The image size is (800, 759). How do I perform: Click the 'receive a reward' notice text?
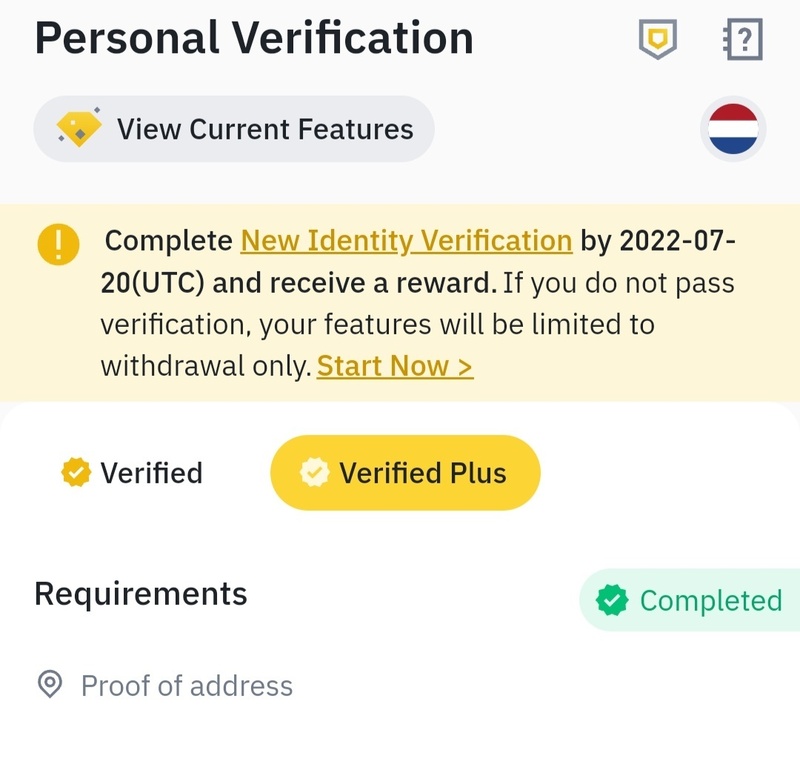tap(355, 283)
